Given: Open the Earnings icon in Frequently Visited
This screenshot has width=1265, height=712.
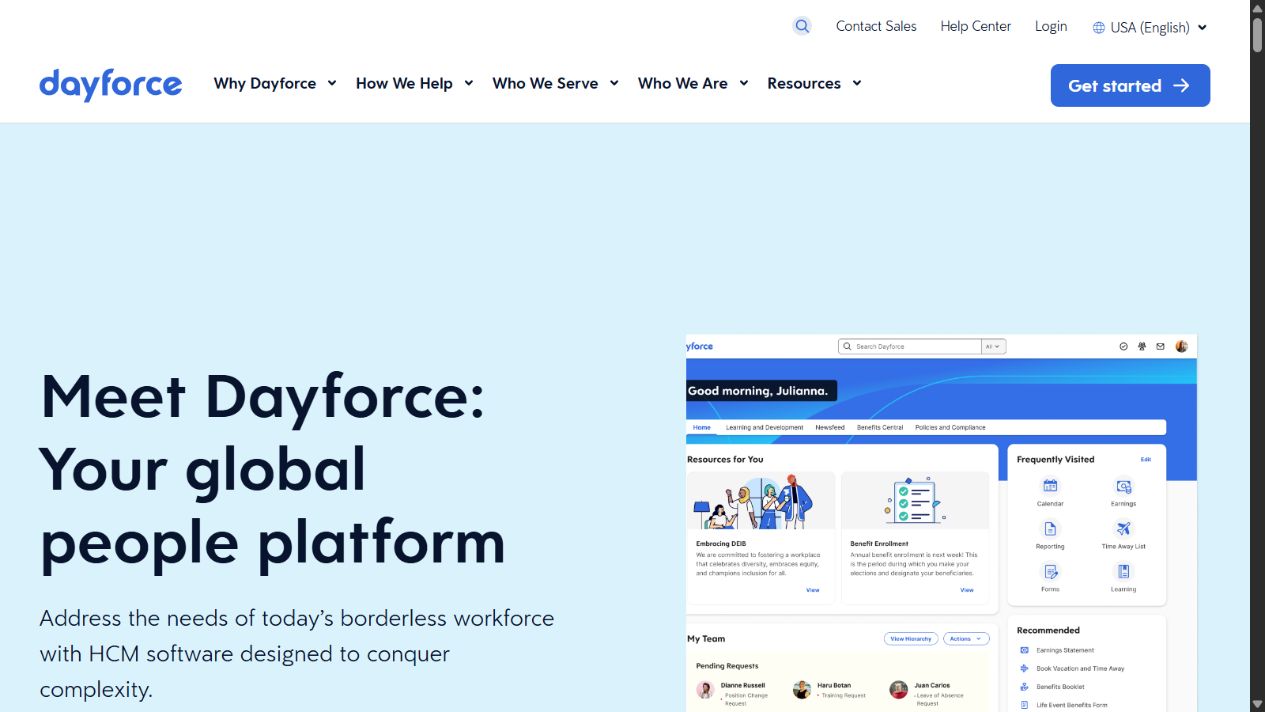Looking at the screenshot, I should 1123,486.
